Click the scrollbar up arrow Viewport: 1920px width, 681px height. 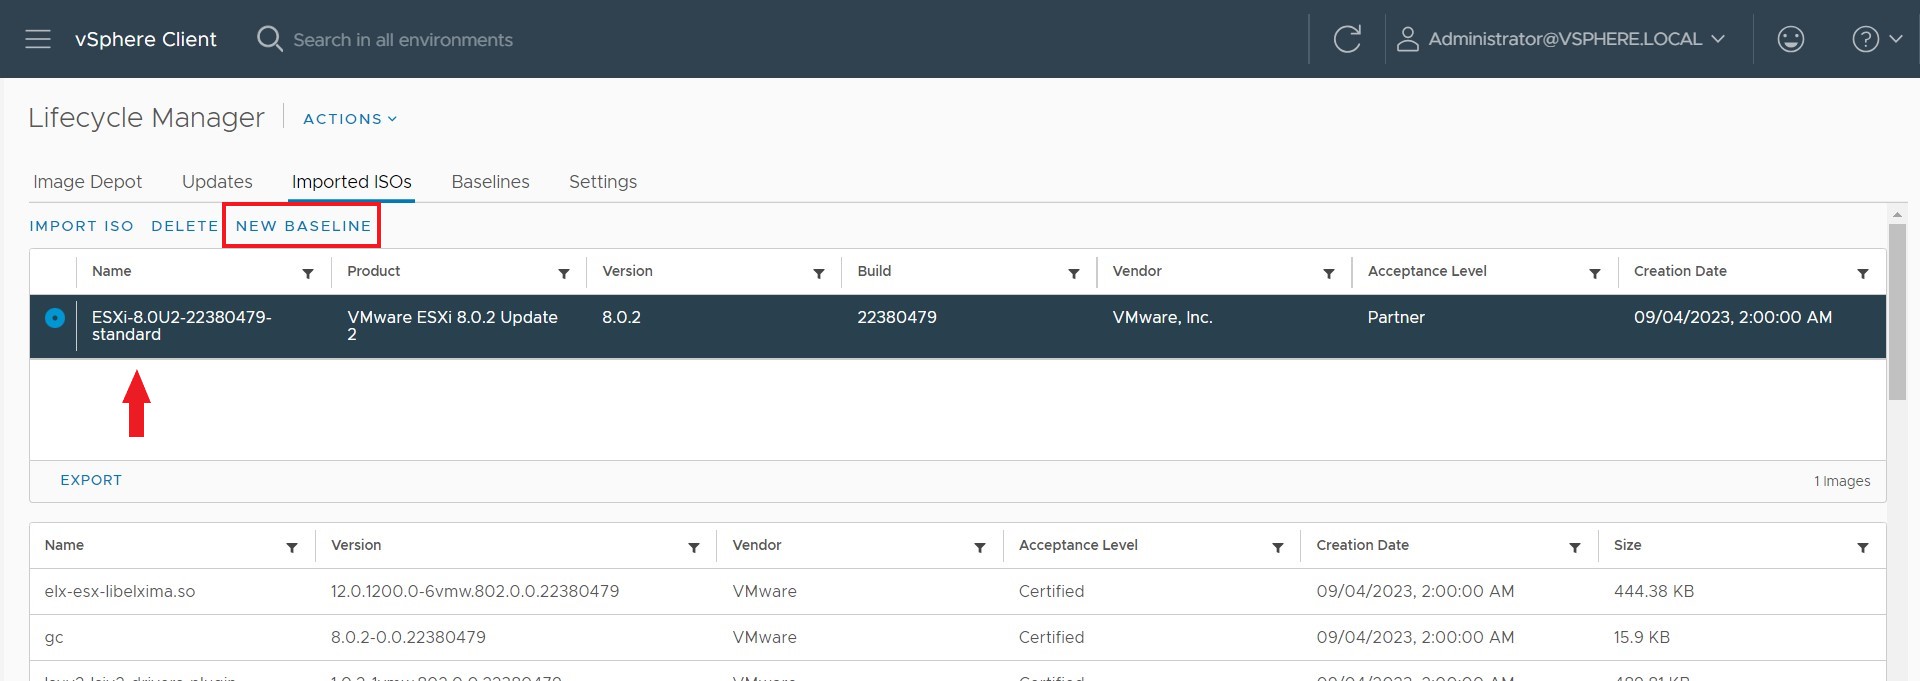(1897, 214)
